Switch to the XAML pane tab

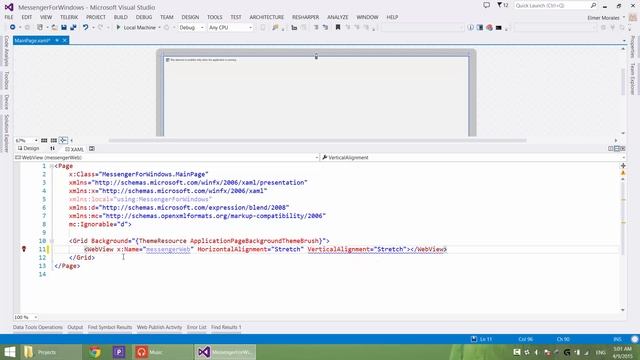point(74,149)
